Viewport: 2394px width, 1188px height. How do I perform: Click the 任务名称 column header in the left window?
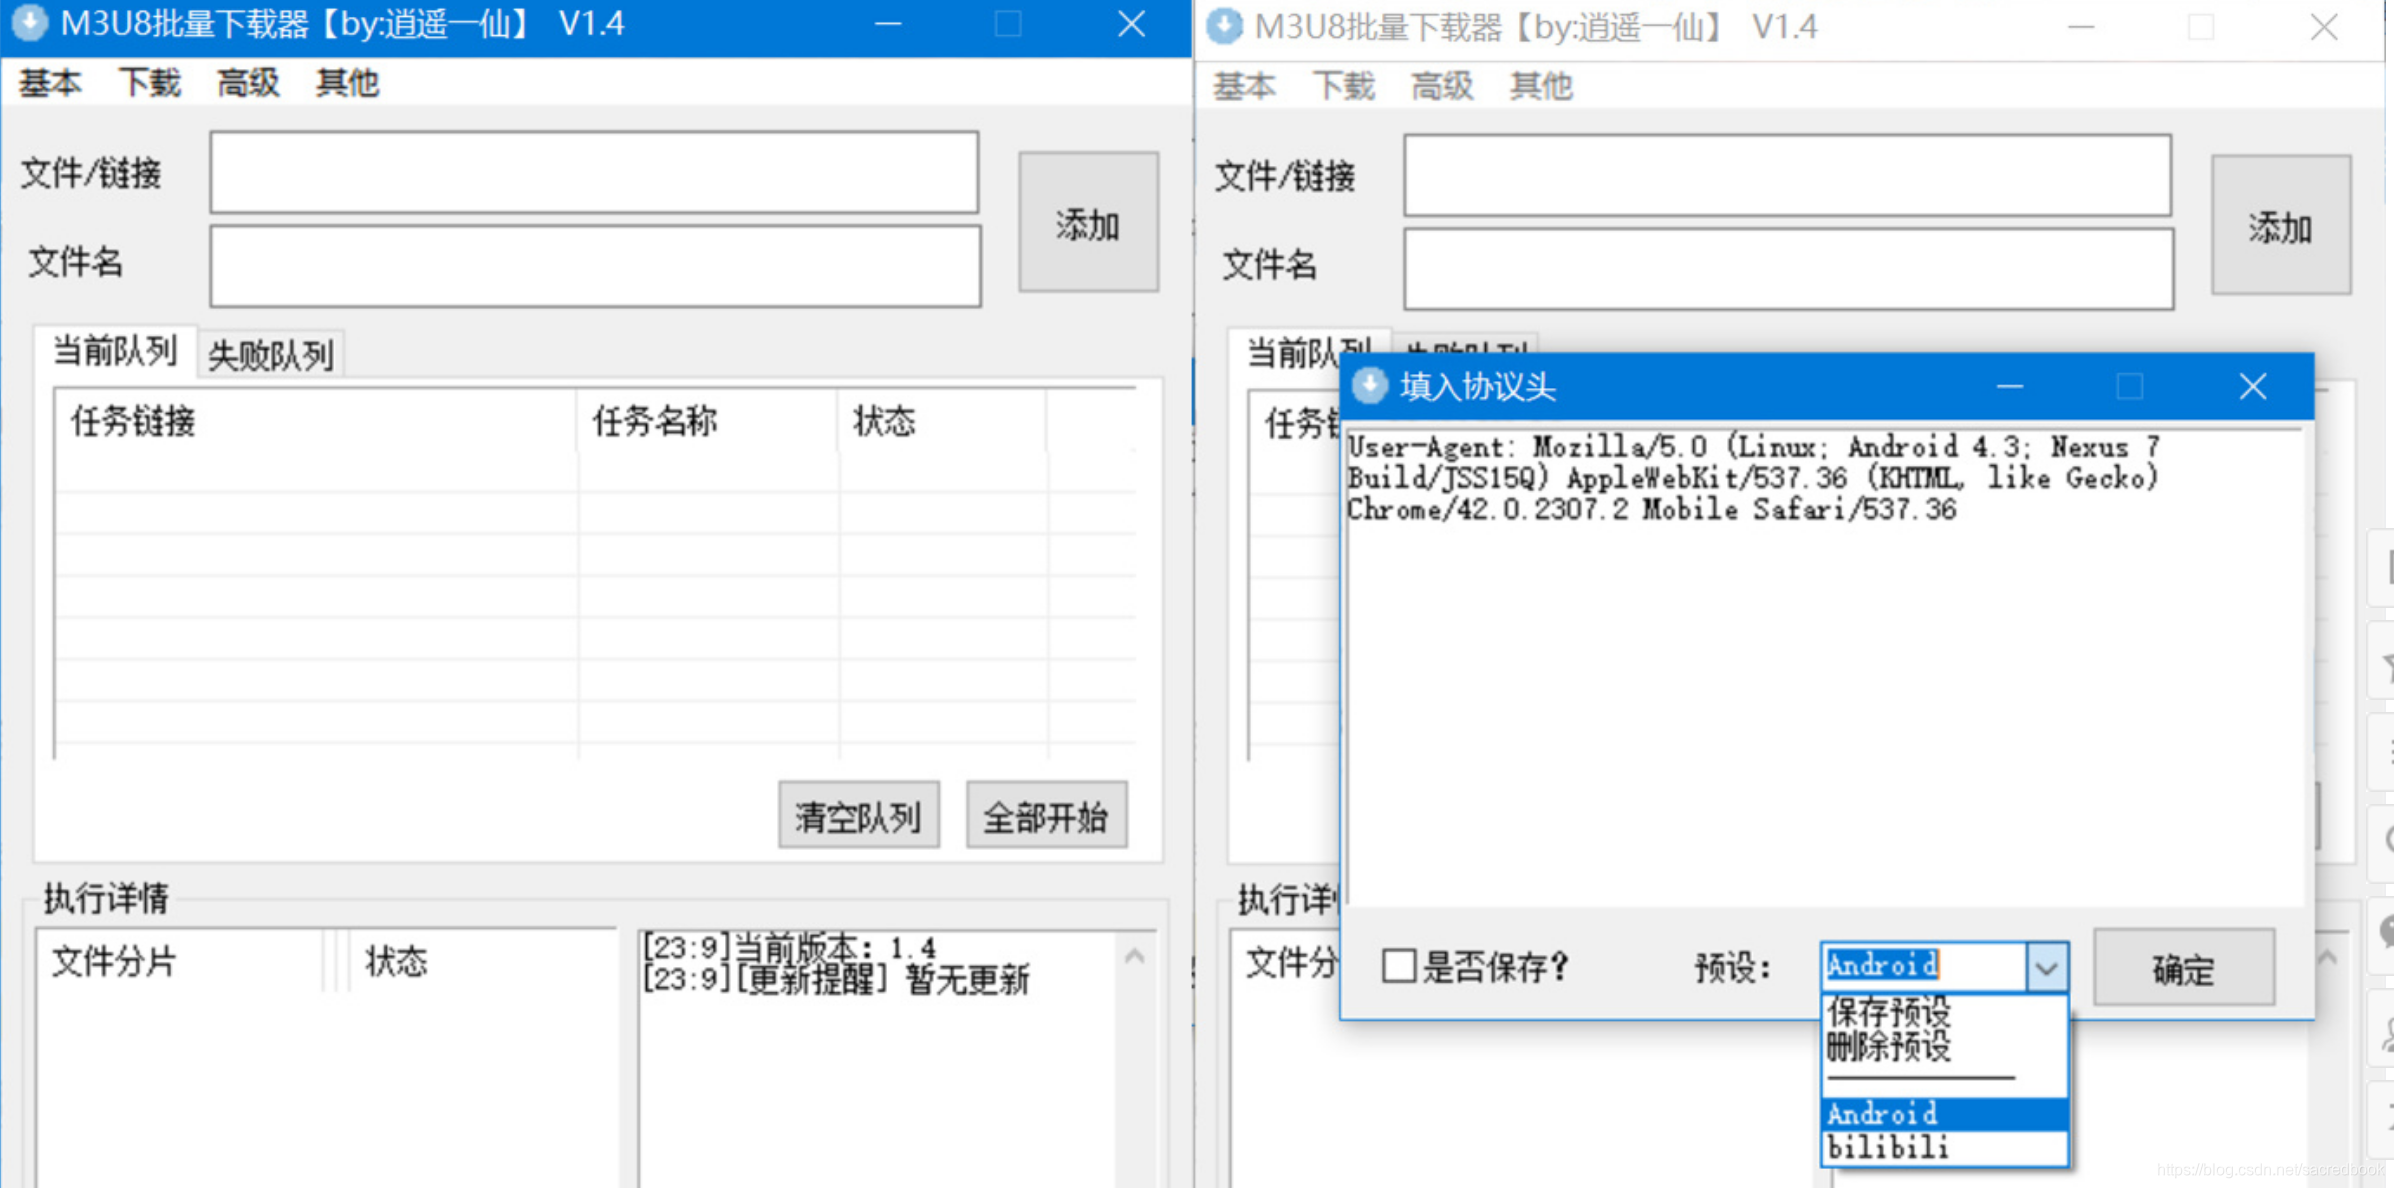[x=707, y=421]
